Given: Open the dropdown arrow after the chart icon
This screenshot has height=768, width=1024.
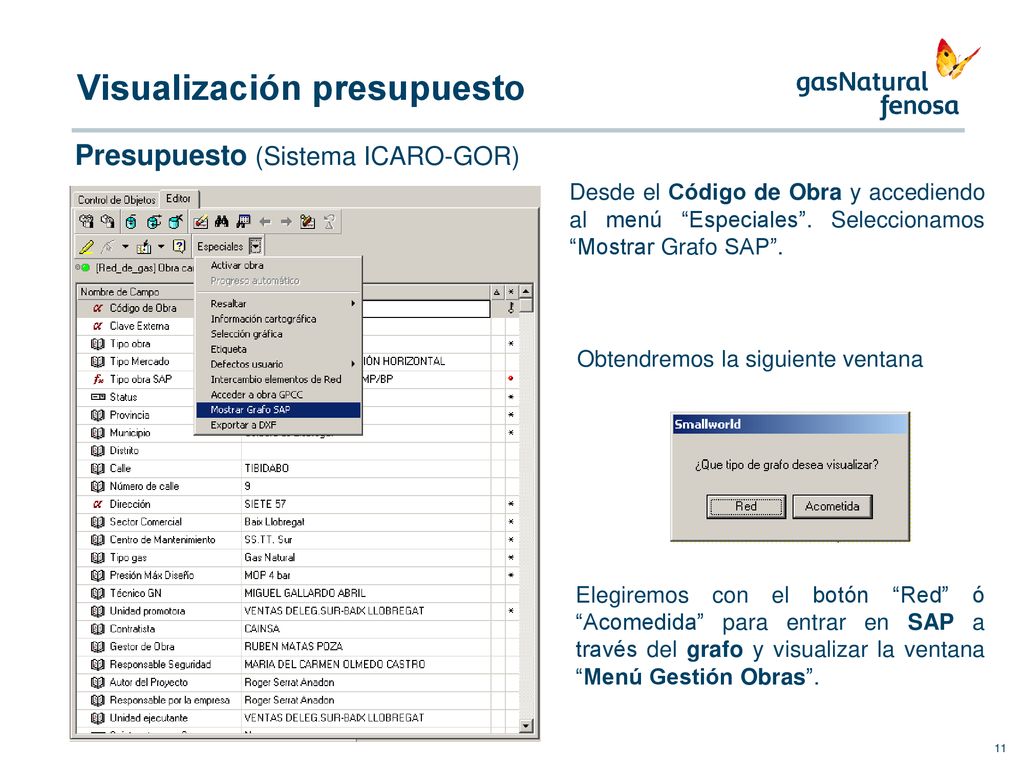Looking at the screenshot, I should (x=161, y=247).
